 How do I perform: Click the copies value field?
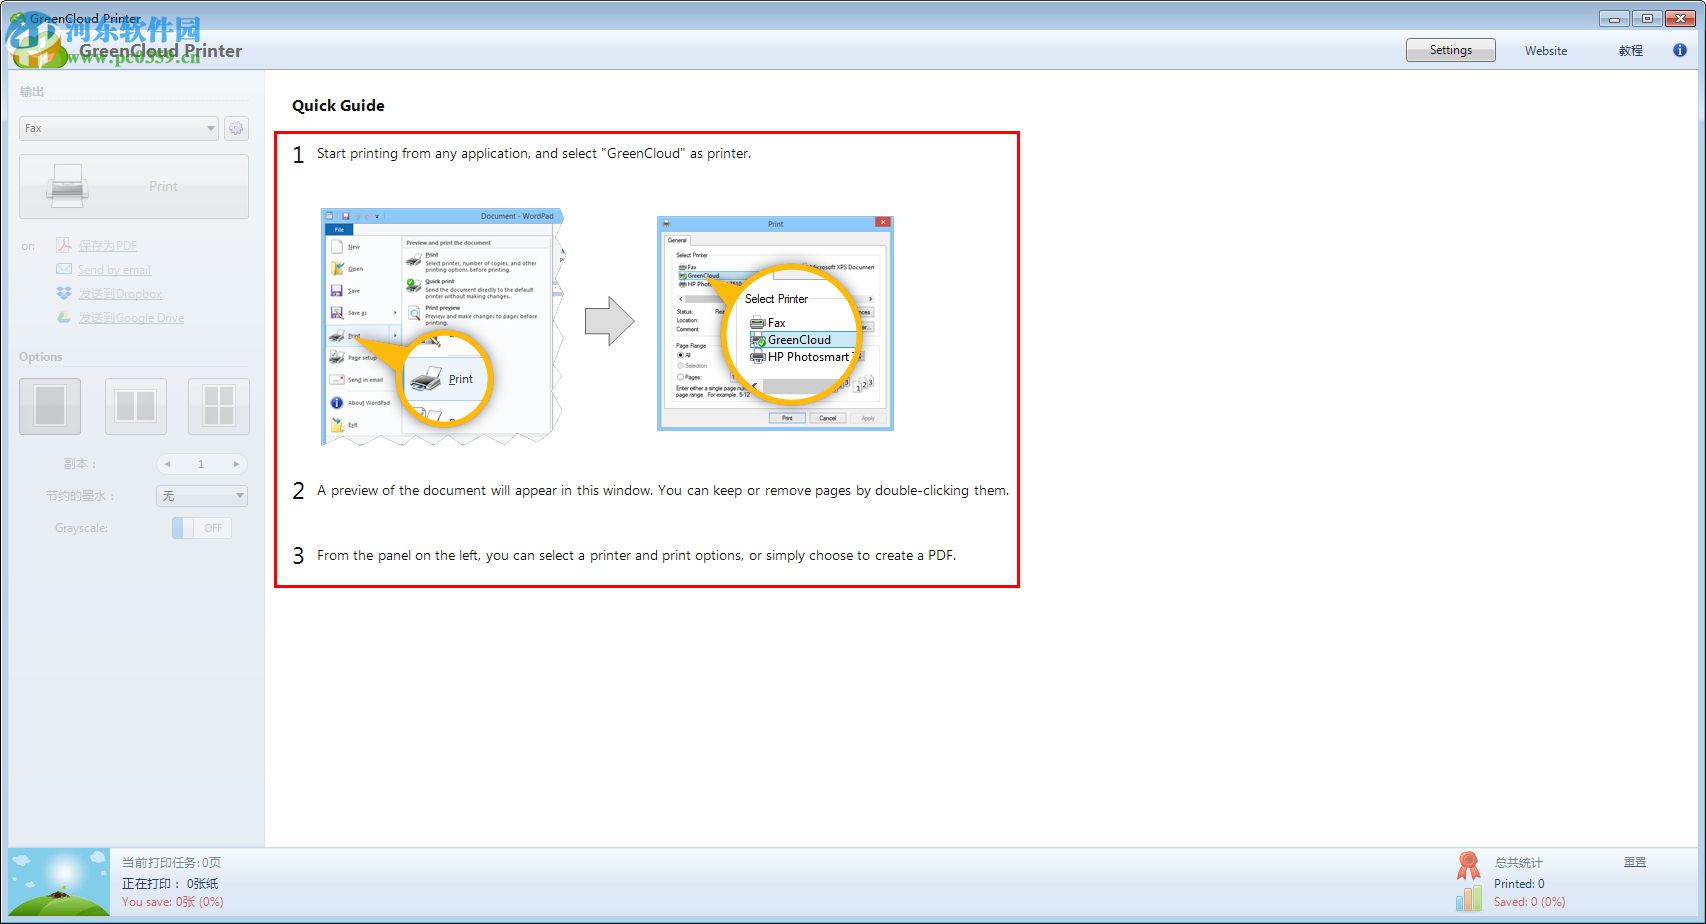tap(201, 464)
